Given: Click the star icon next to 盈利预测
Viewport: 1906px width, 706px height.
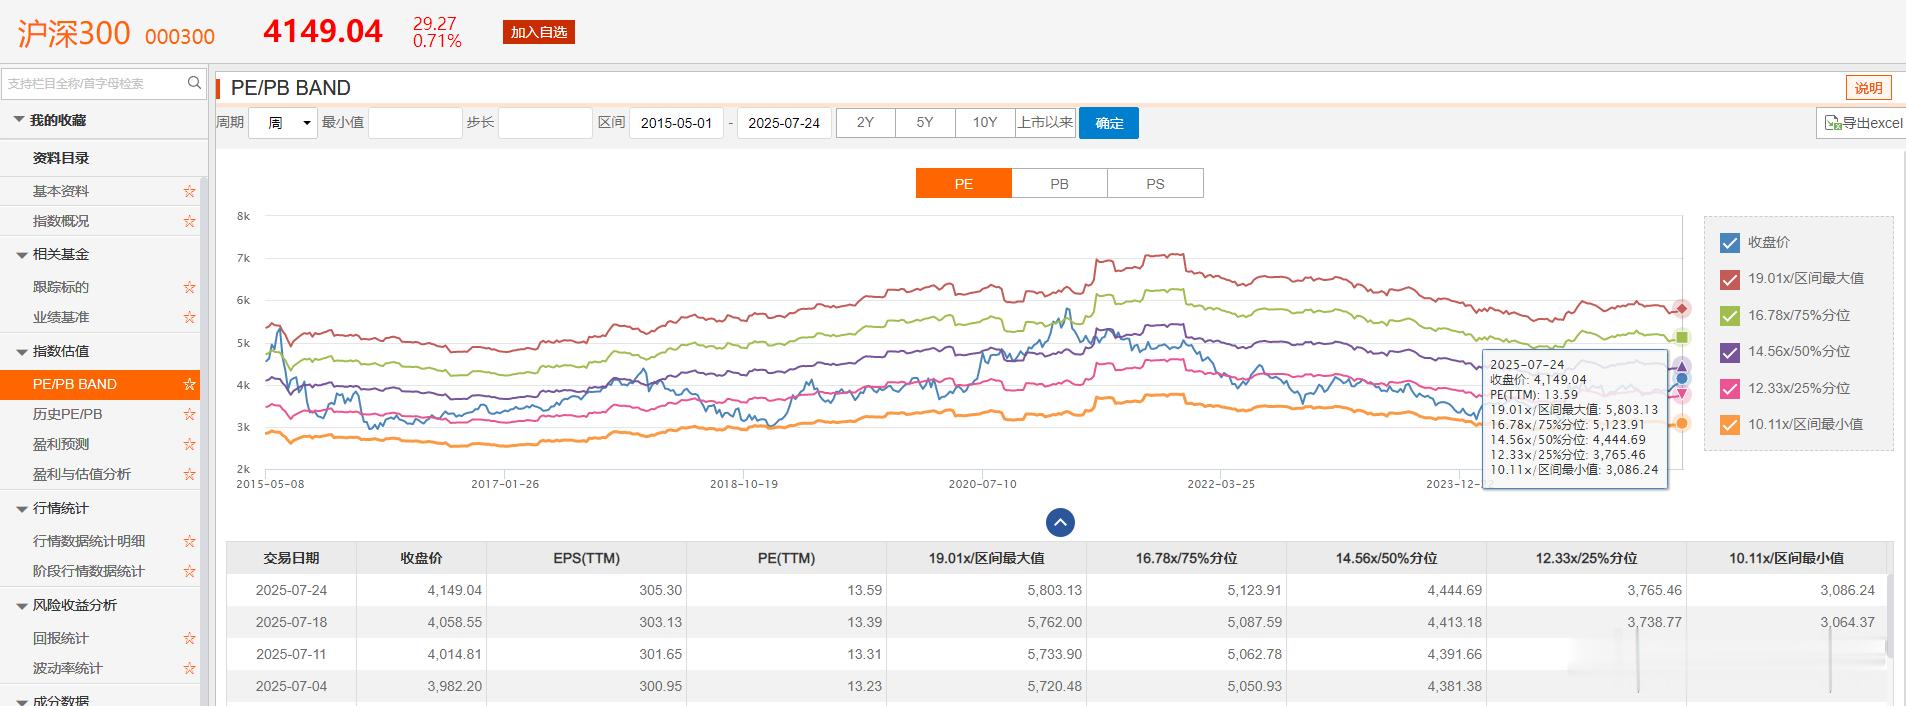Looking at the screenshot, I should click(x=189, y=444).
